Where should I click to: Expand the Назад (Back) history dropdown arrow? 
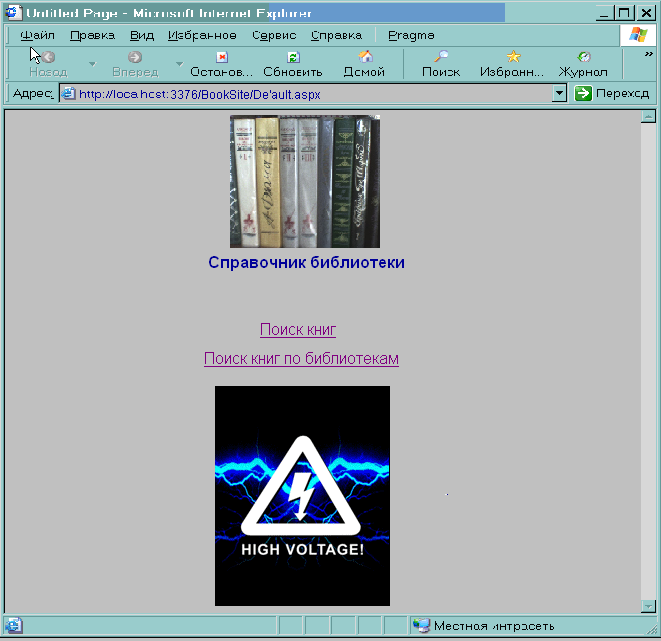pyautogui.click(x=92, y=64)
